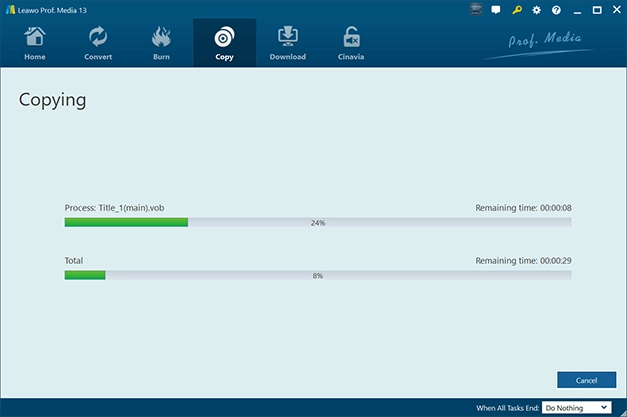
Task: Open settings via the gear icon
Action: point(537,10)
